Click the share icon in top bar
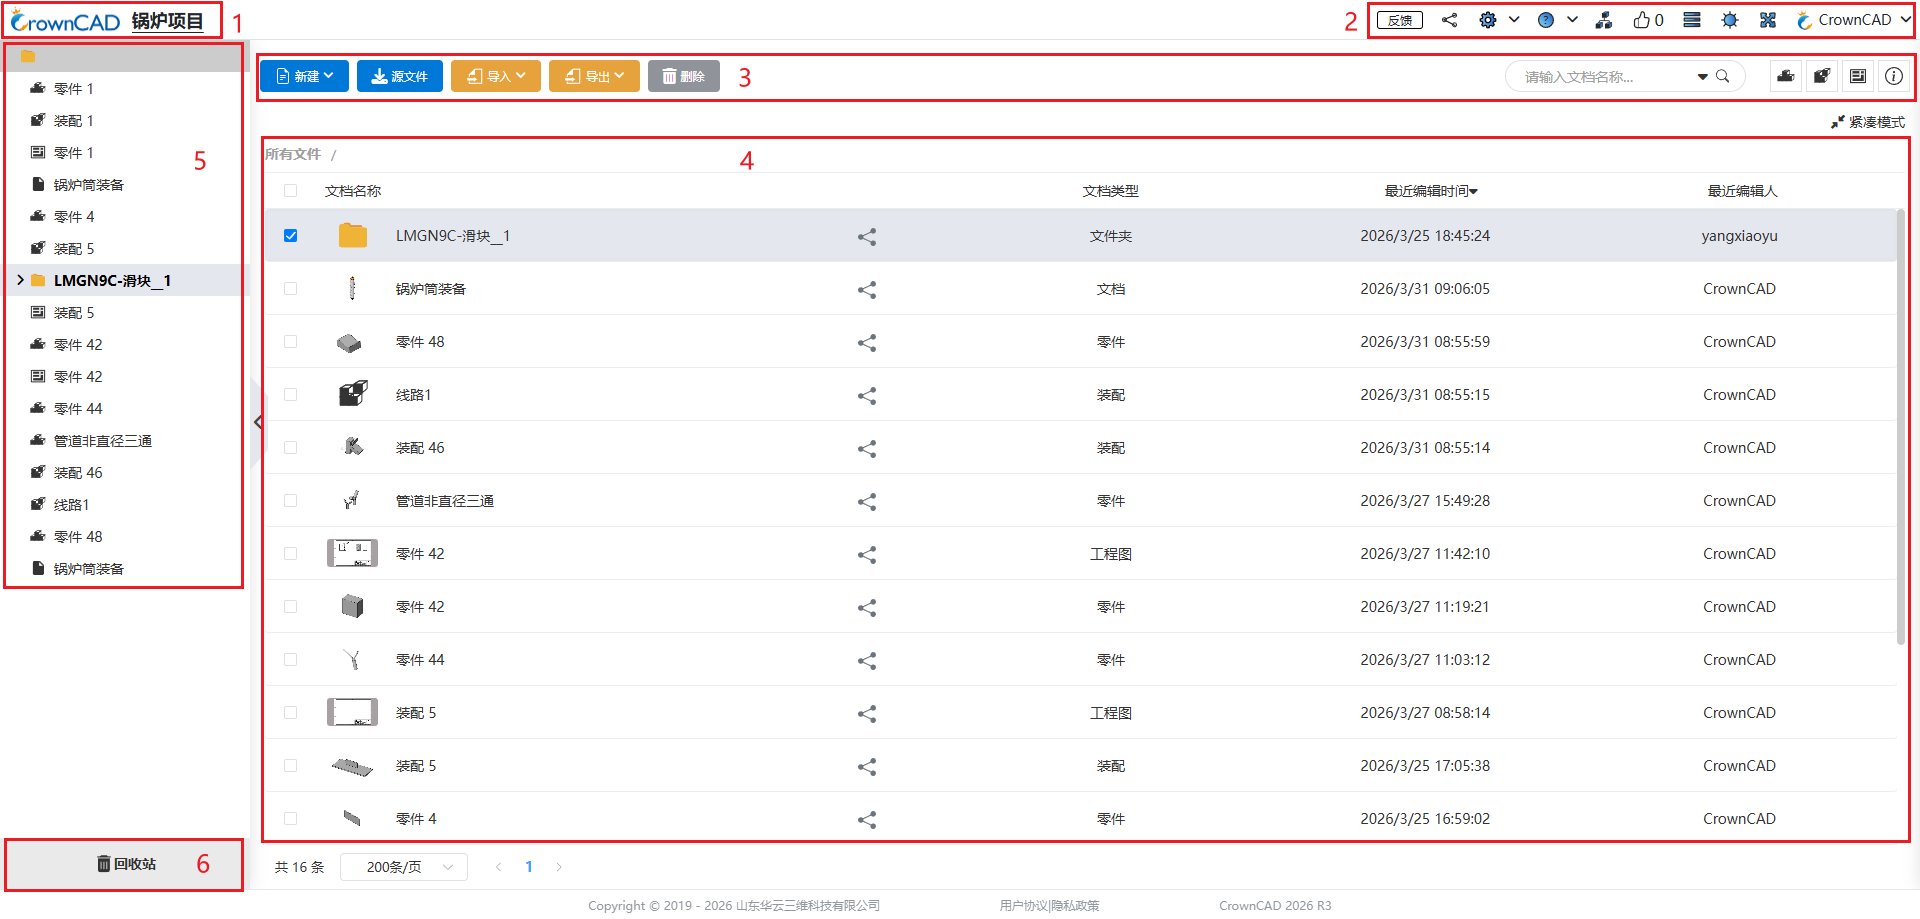1920x919 pixels. pyautogui.click(x=1449, y=20)
